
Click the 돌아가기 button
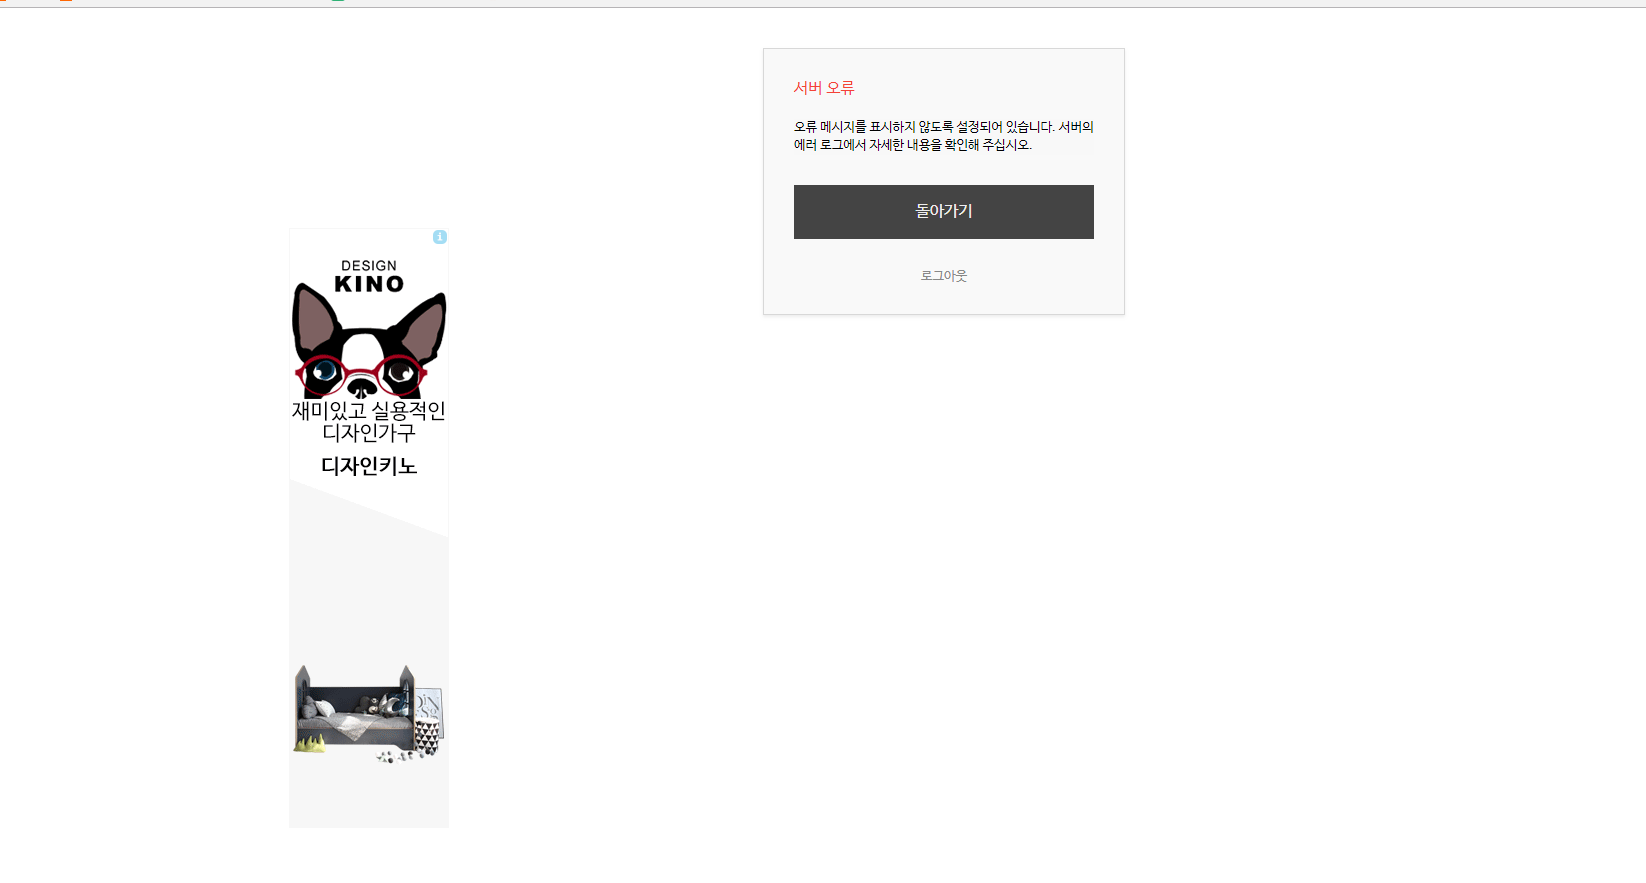point(943,212)
